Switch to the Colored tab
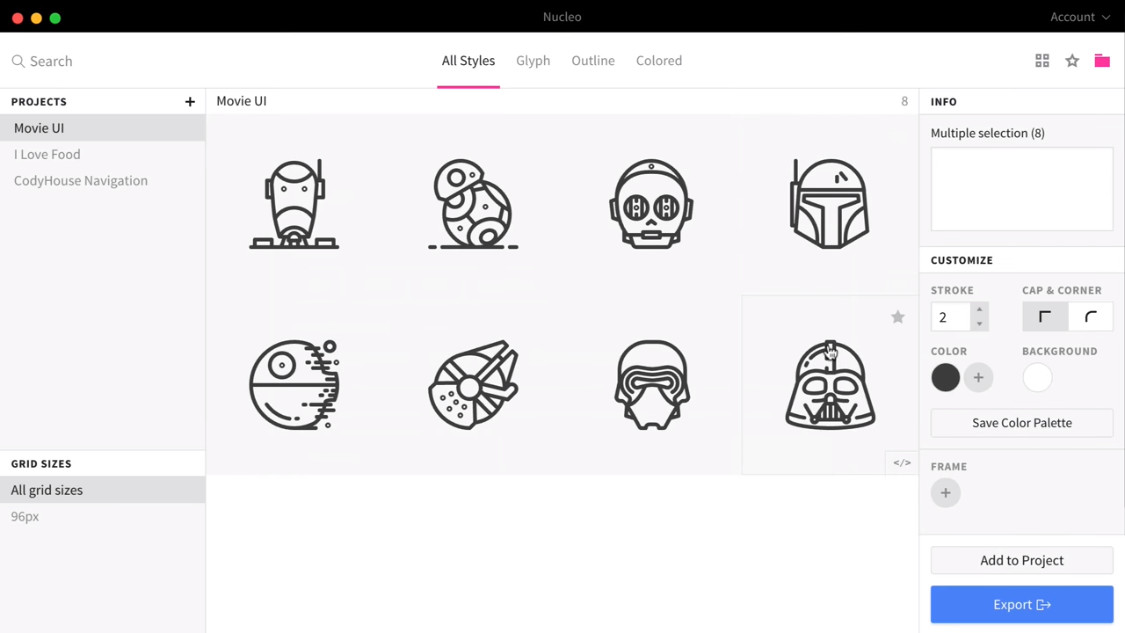 coord(659,61)
